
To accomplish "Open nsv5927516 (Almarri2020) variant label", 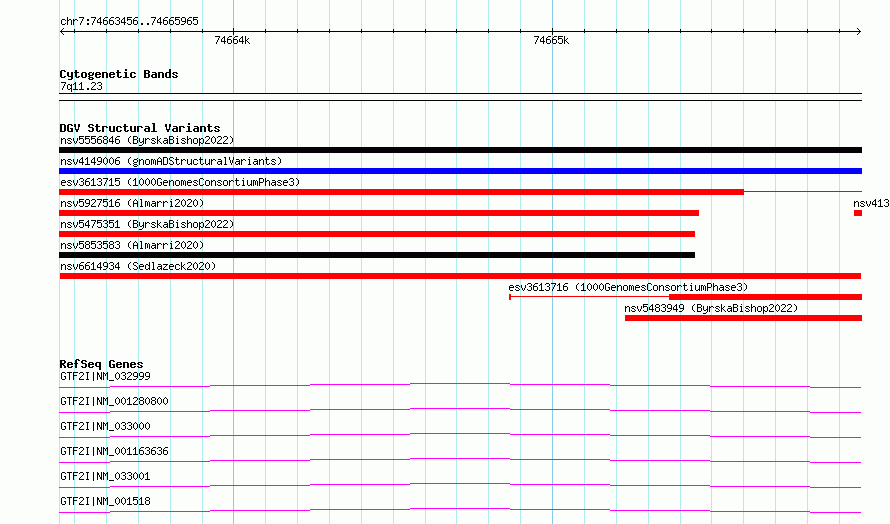I will point(132,203).
